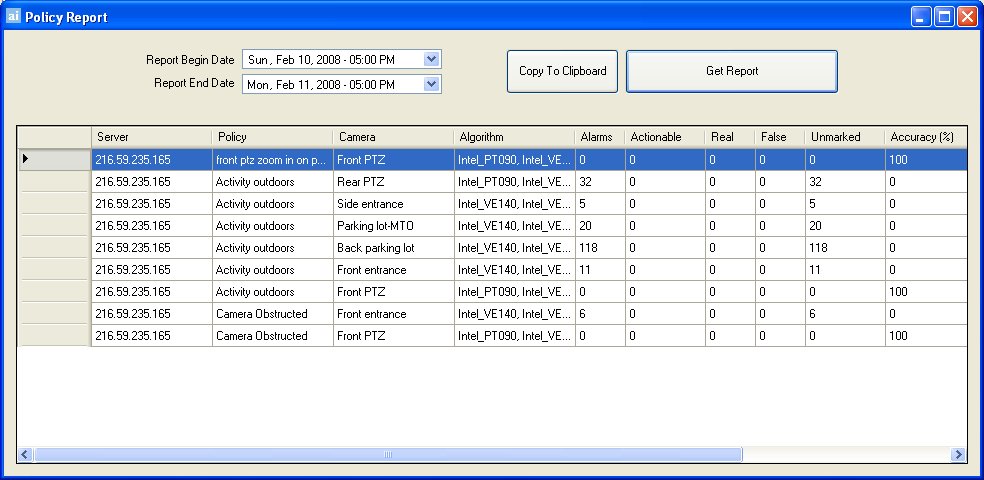Sort by the Policy column header
984x480 pixels.
coord(271,137)
